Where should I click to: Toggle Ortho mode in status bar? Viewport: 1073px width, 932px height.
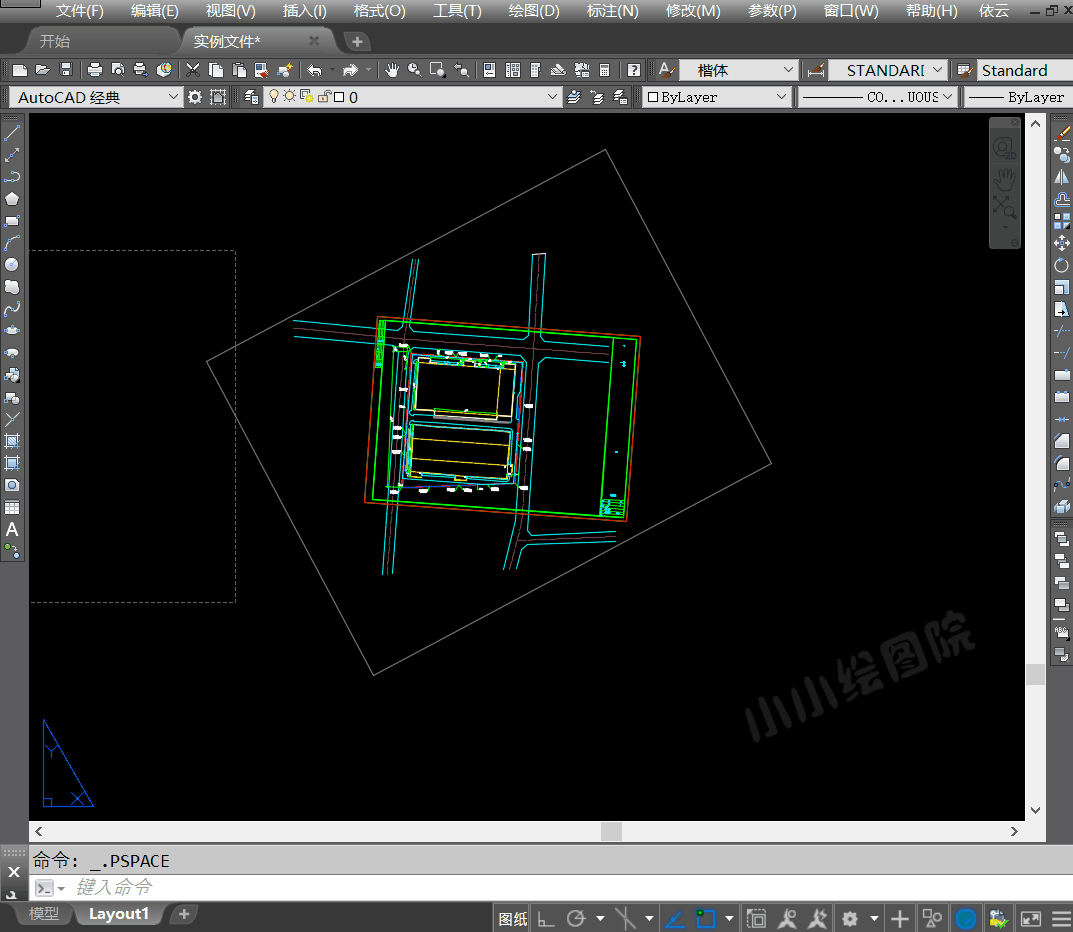pyautogui.click(x=545, y=918)
